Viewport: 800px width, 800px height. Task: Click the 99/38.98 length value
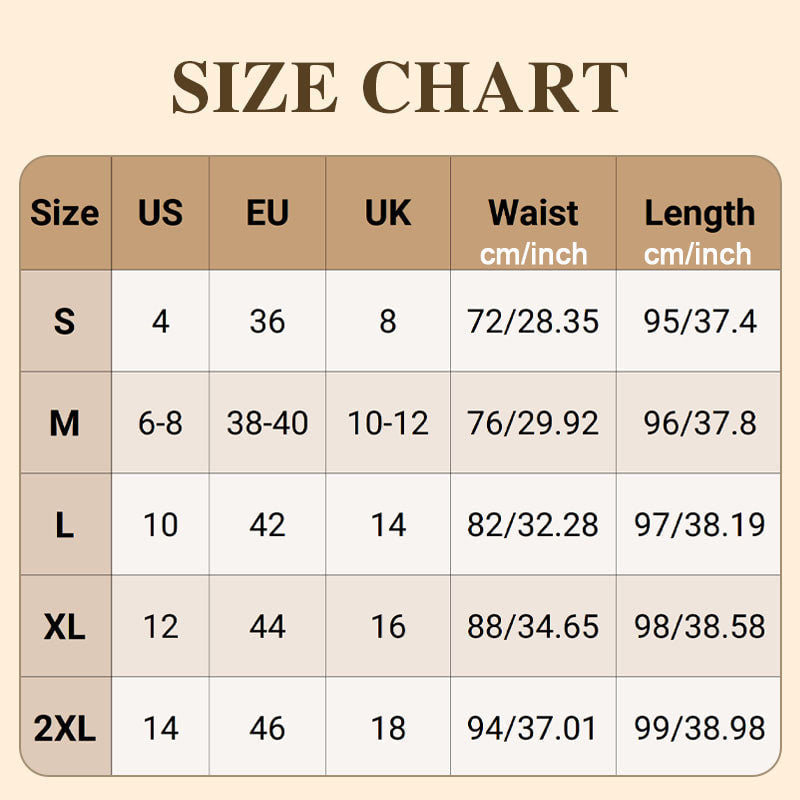(x=699, y=728)
